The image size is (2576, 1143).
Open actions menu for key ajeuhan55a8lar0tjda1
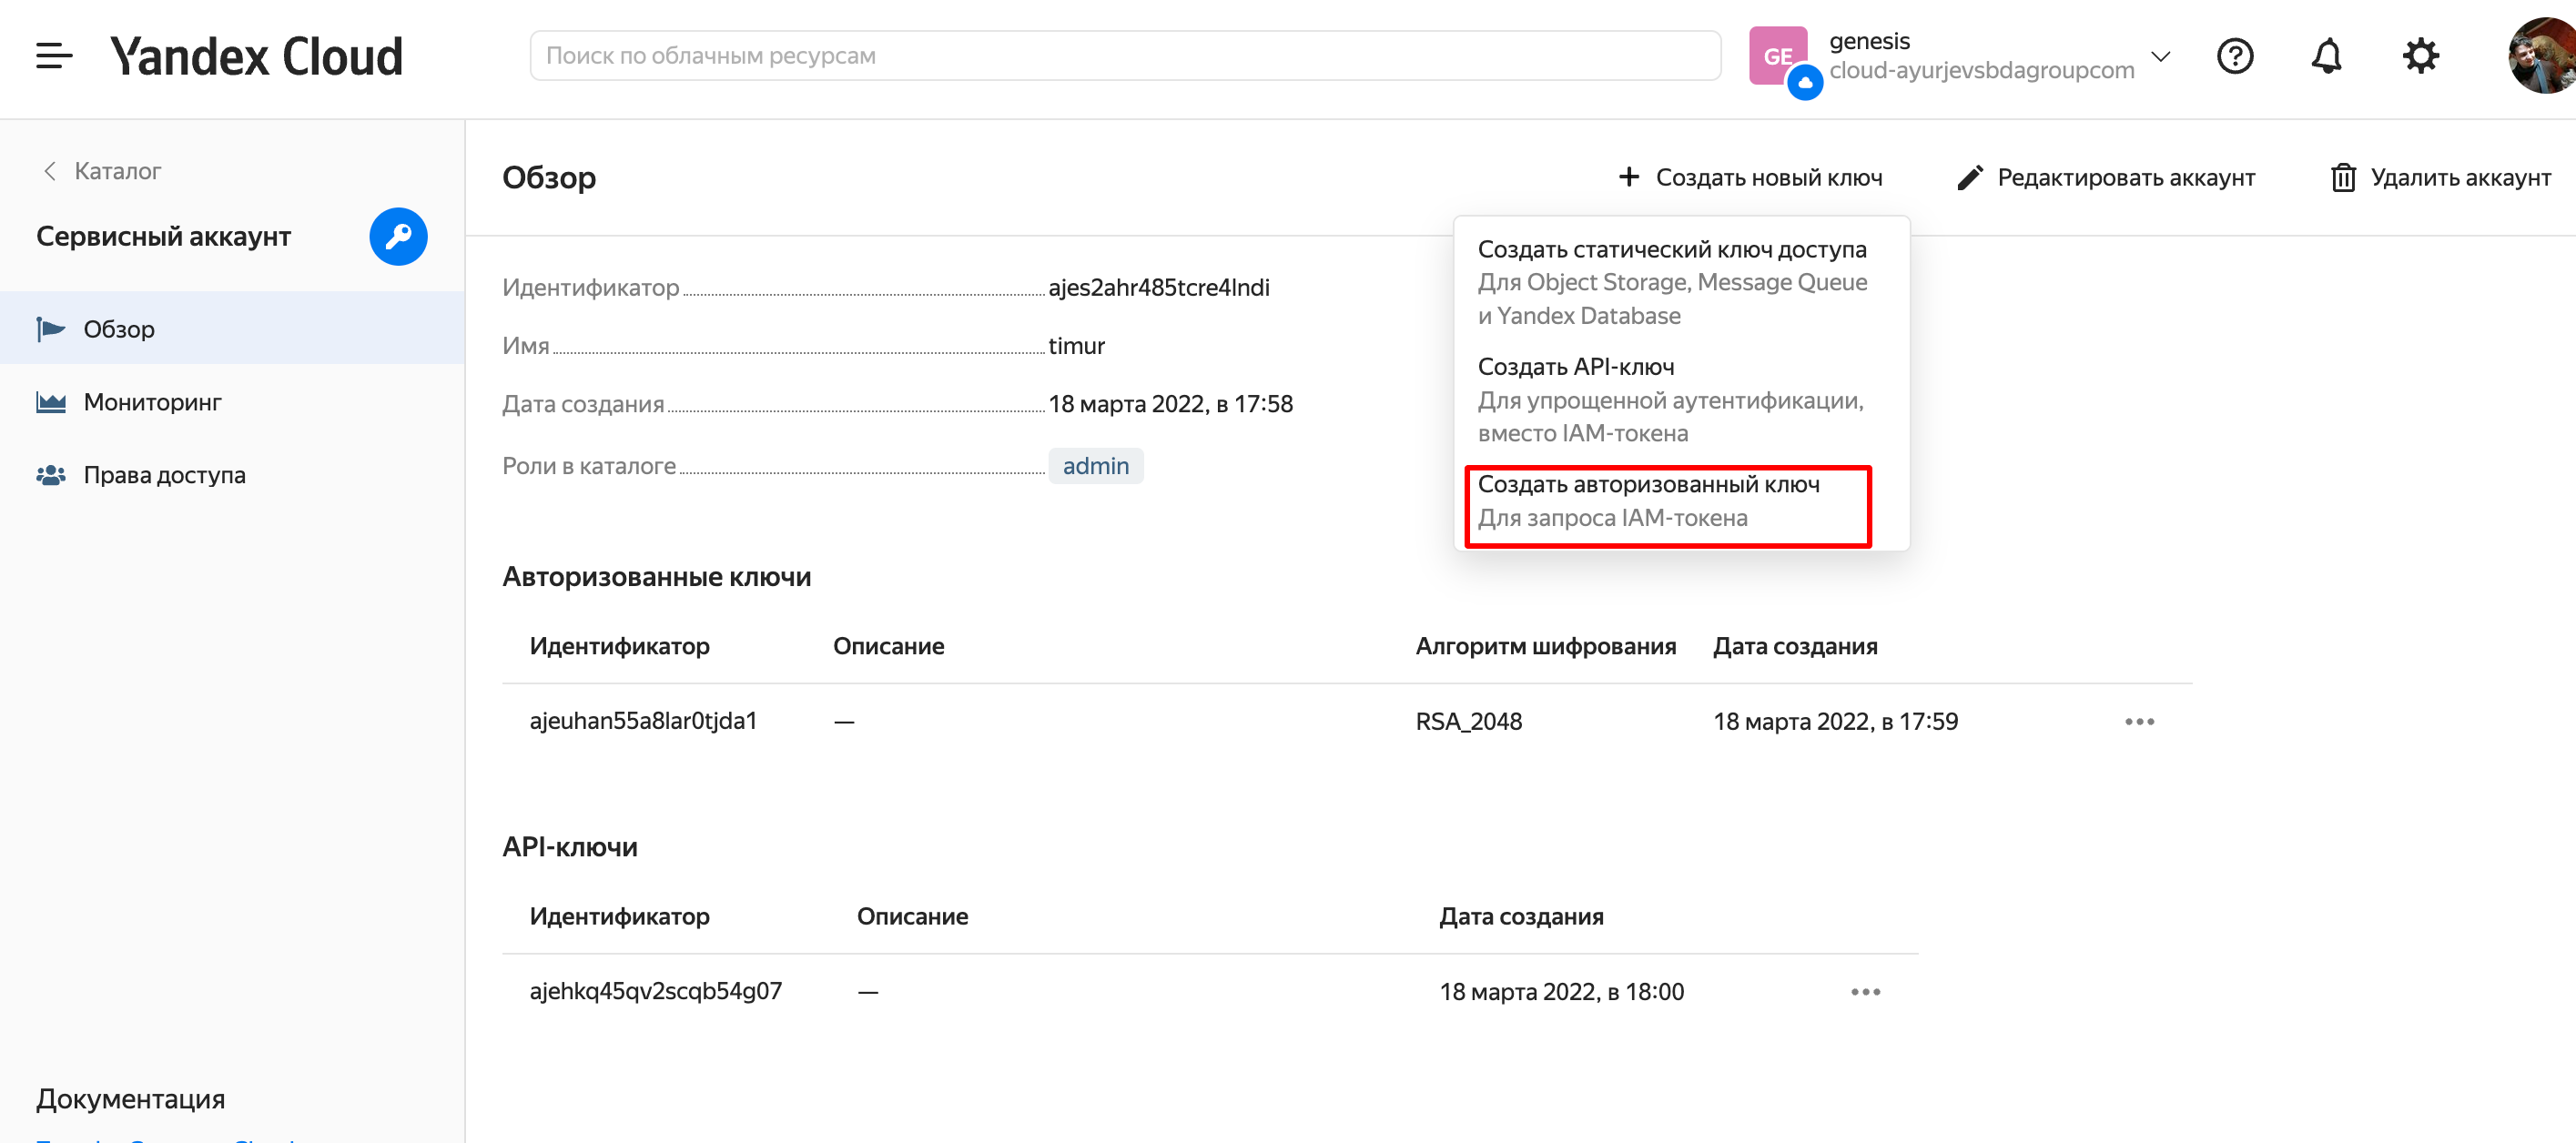[x=2139, y=721]
